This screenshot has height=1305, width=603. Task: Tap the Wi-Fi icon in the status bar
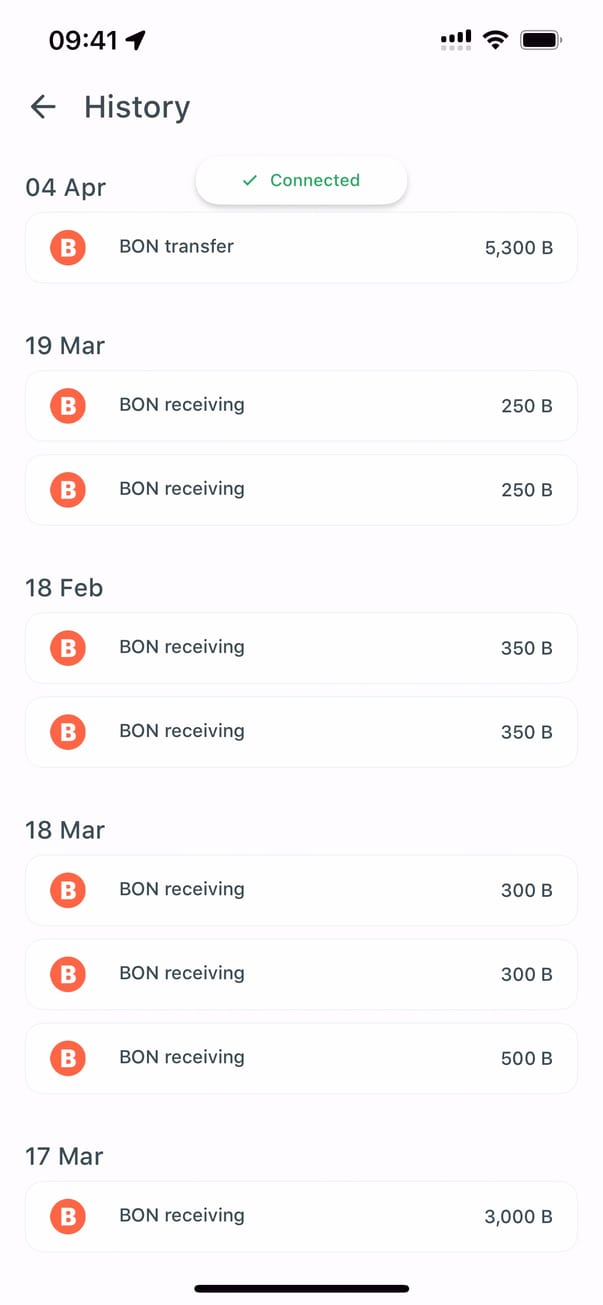495,40
